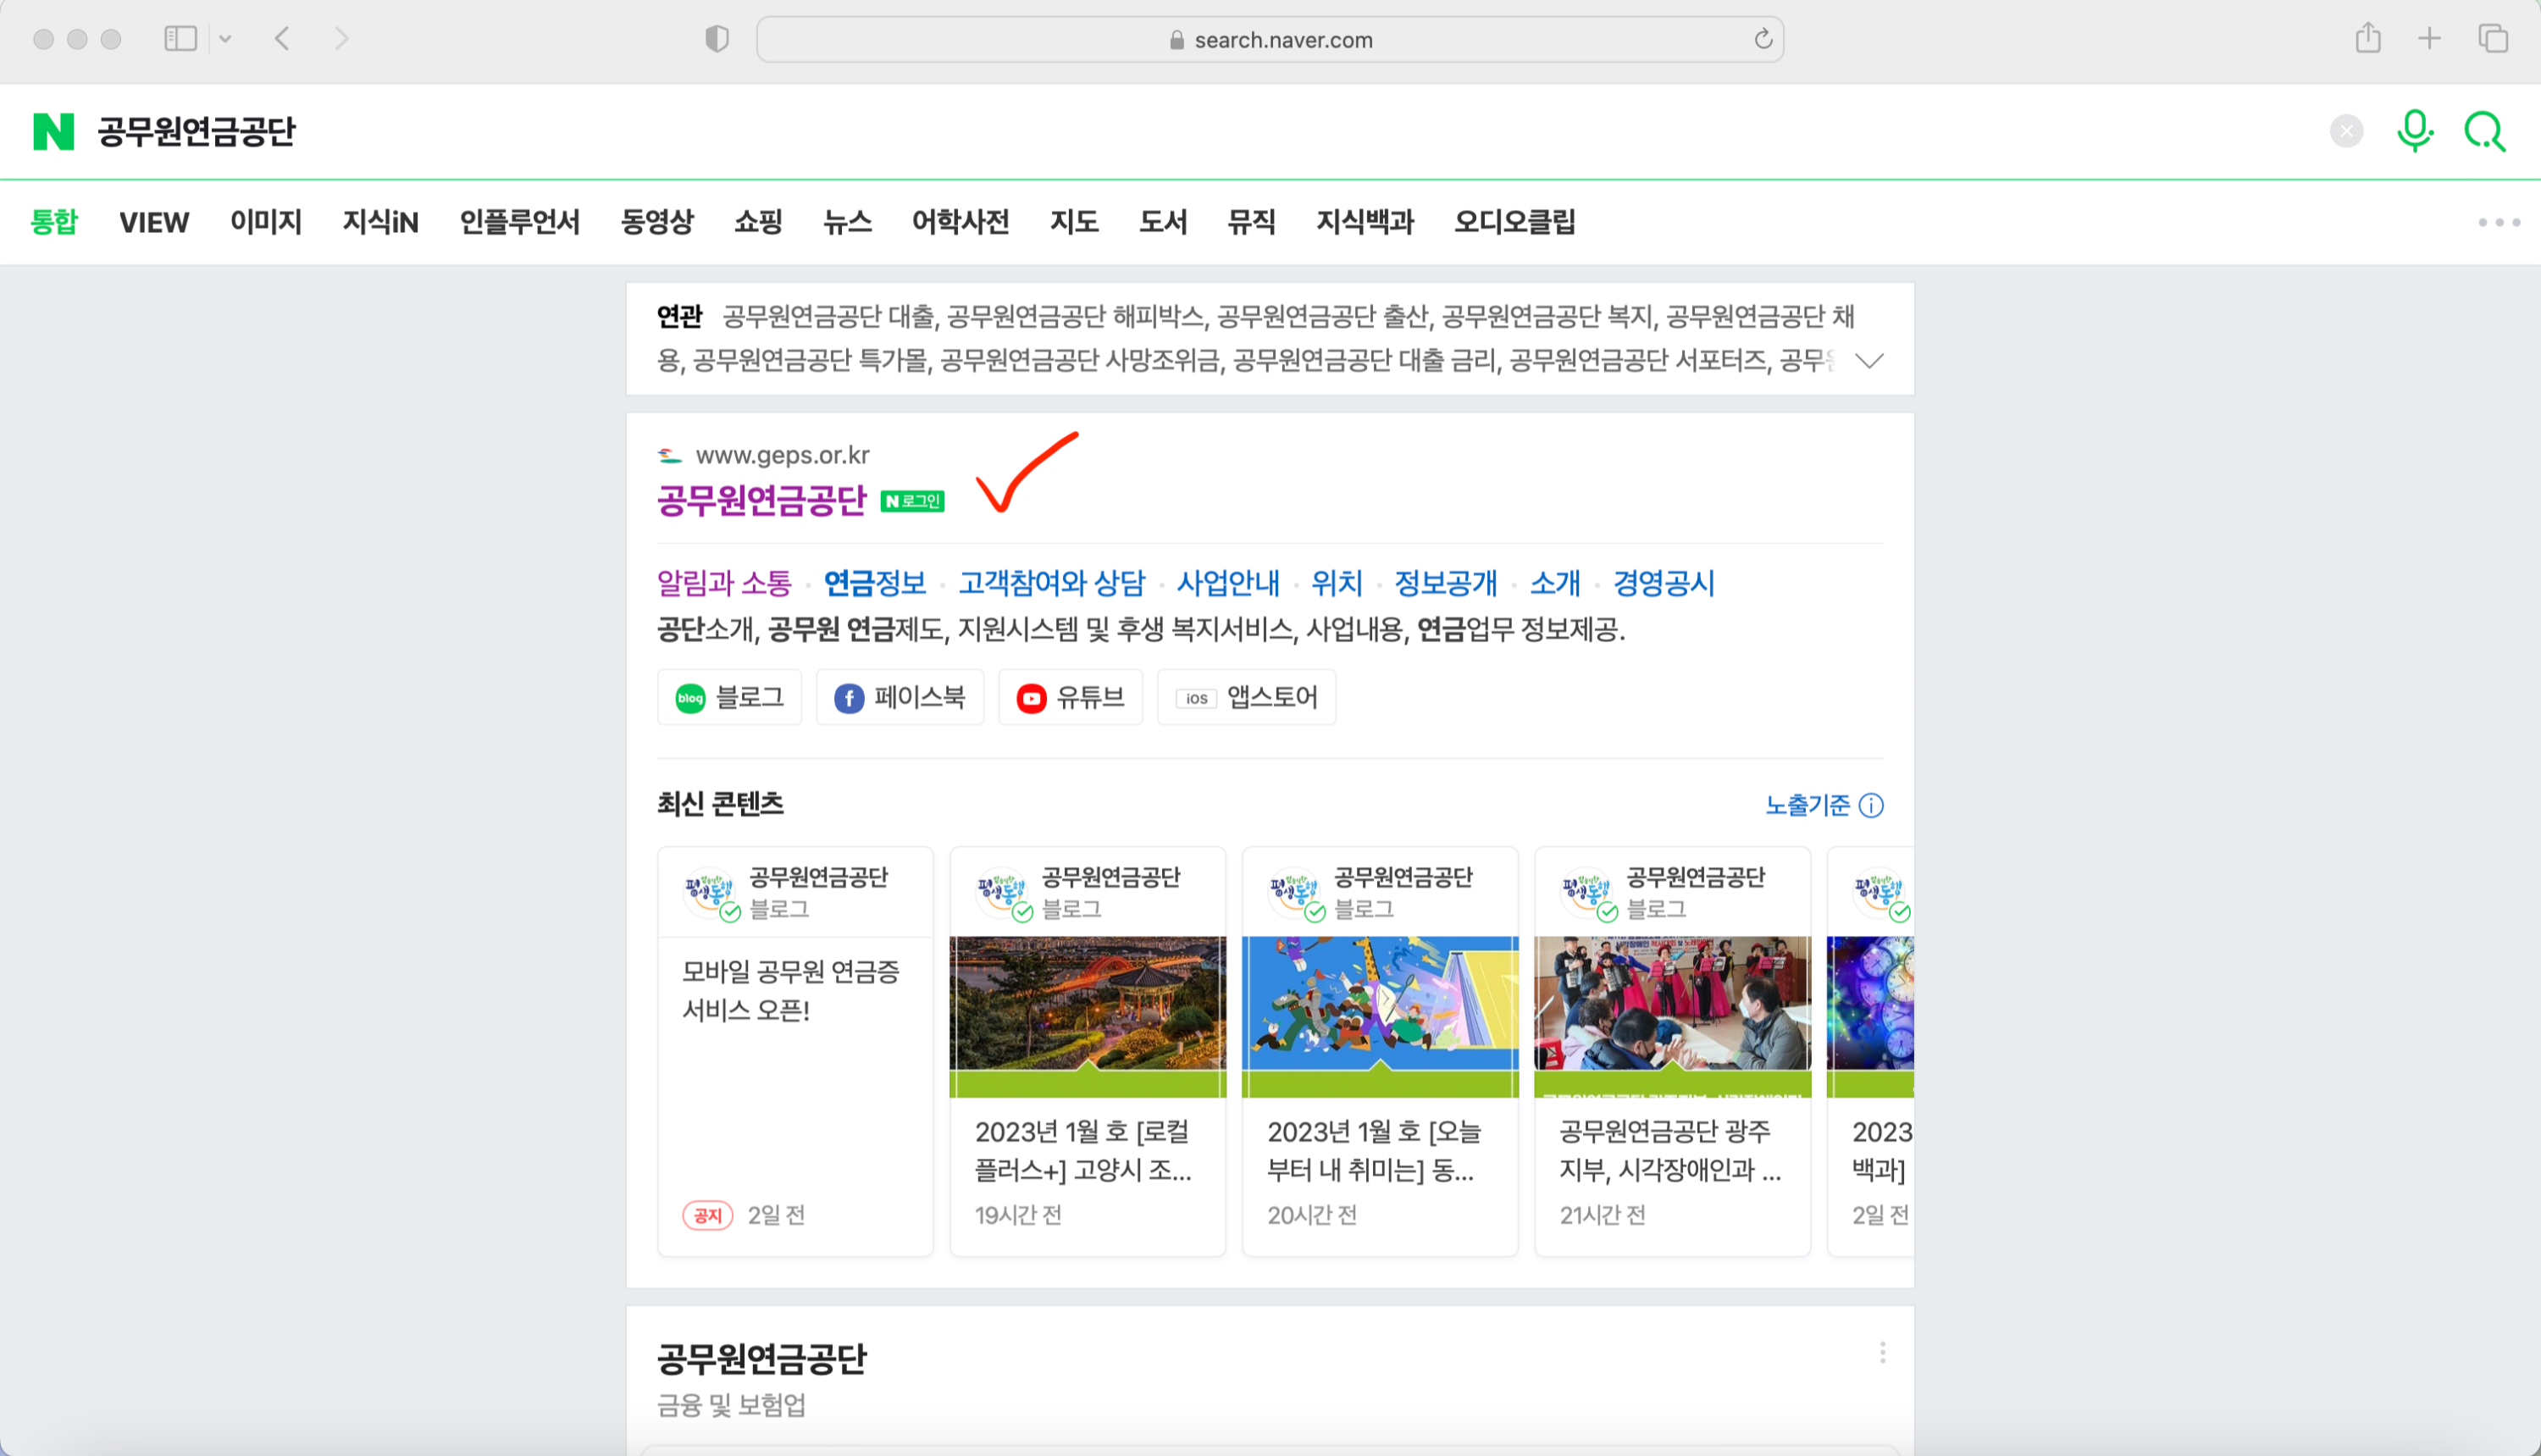Open the 연금정보 sublink
This screenshot has height=1456, width=2541.
point(874,583)
